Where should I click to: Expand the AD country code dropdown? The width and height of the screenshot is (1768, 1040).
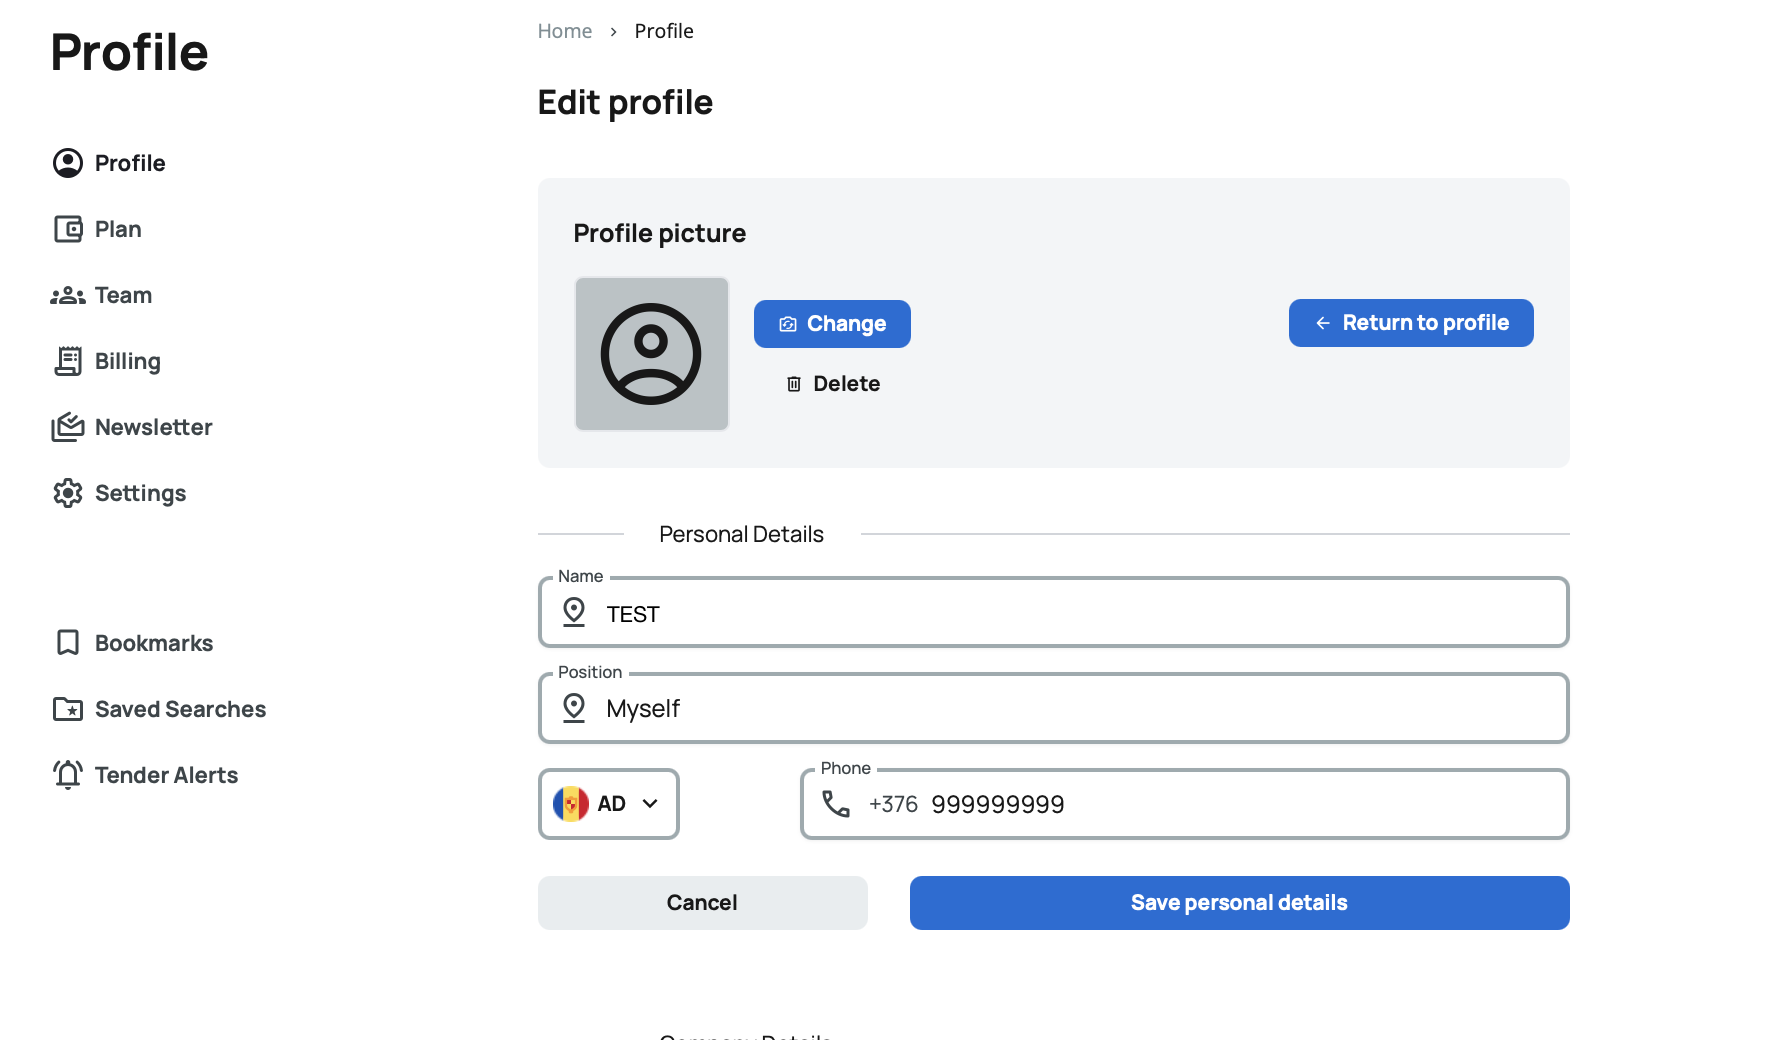click(x=608, y=804)
